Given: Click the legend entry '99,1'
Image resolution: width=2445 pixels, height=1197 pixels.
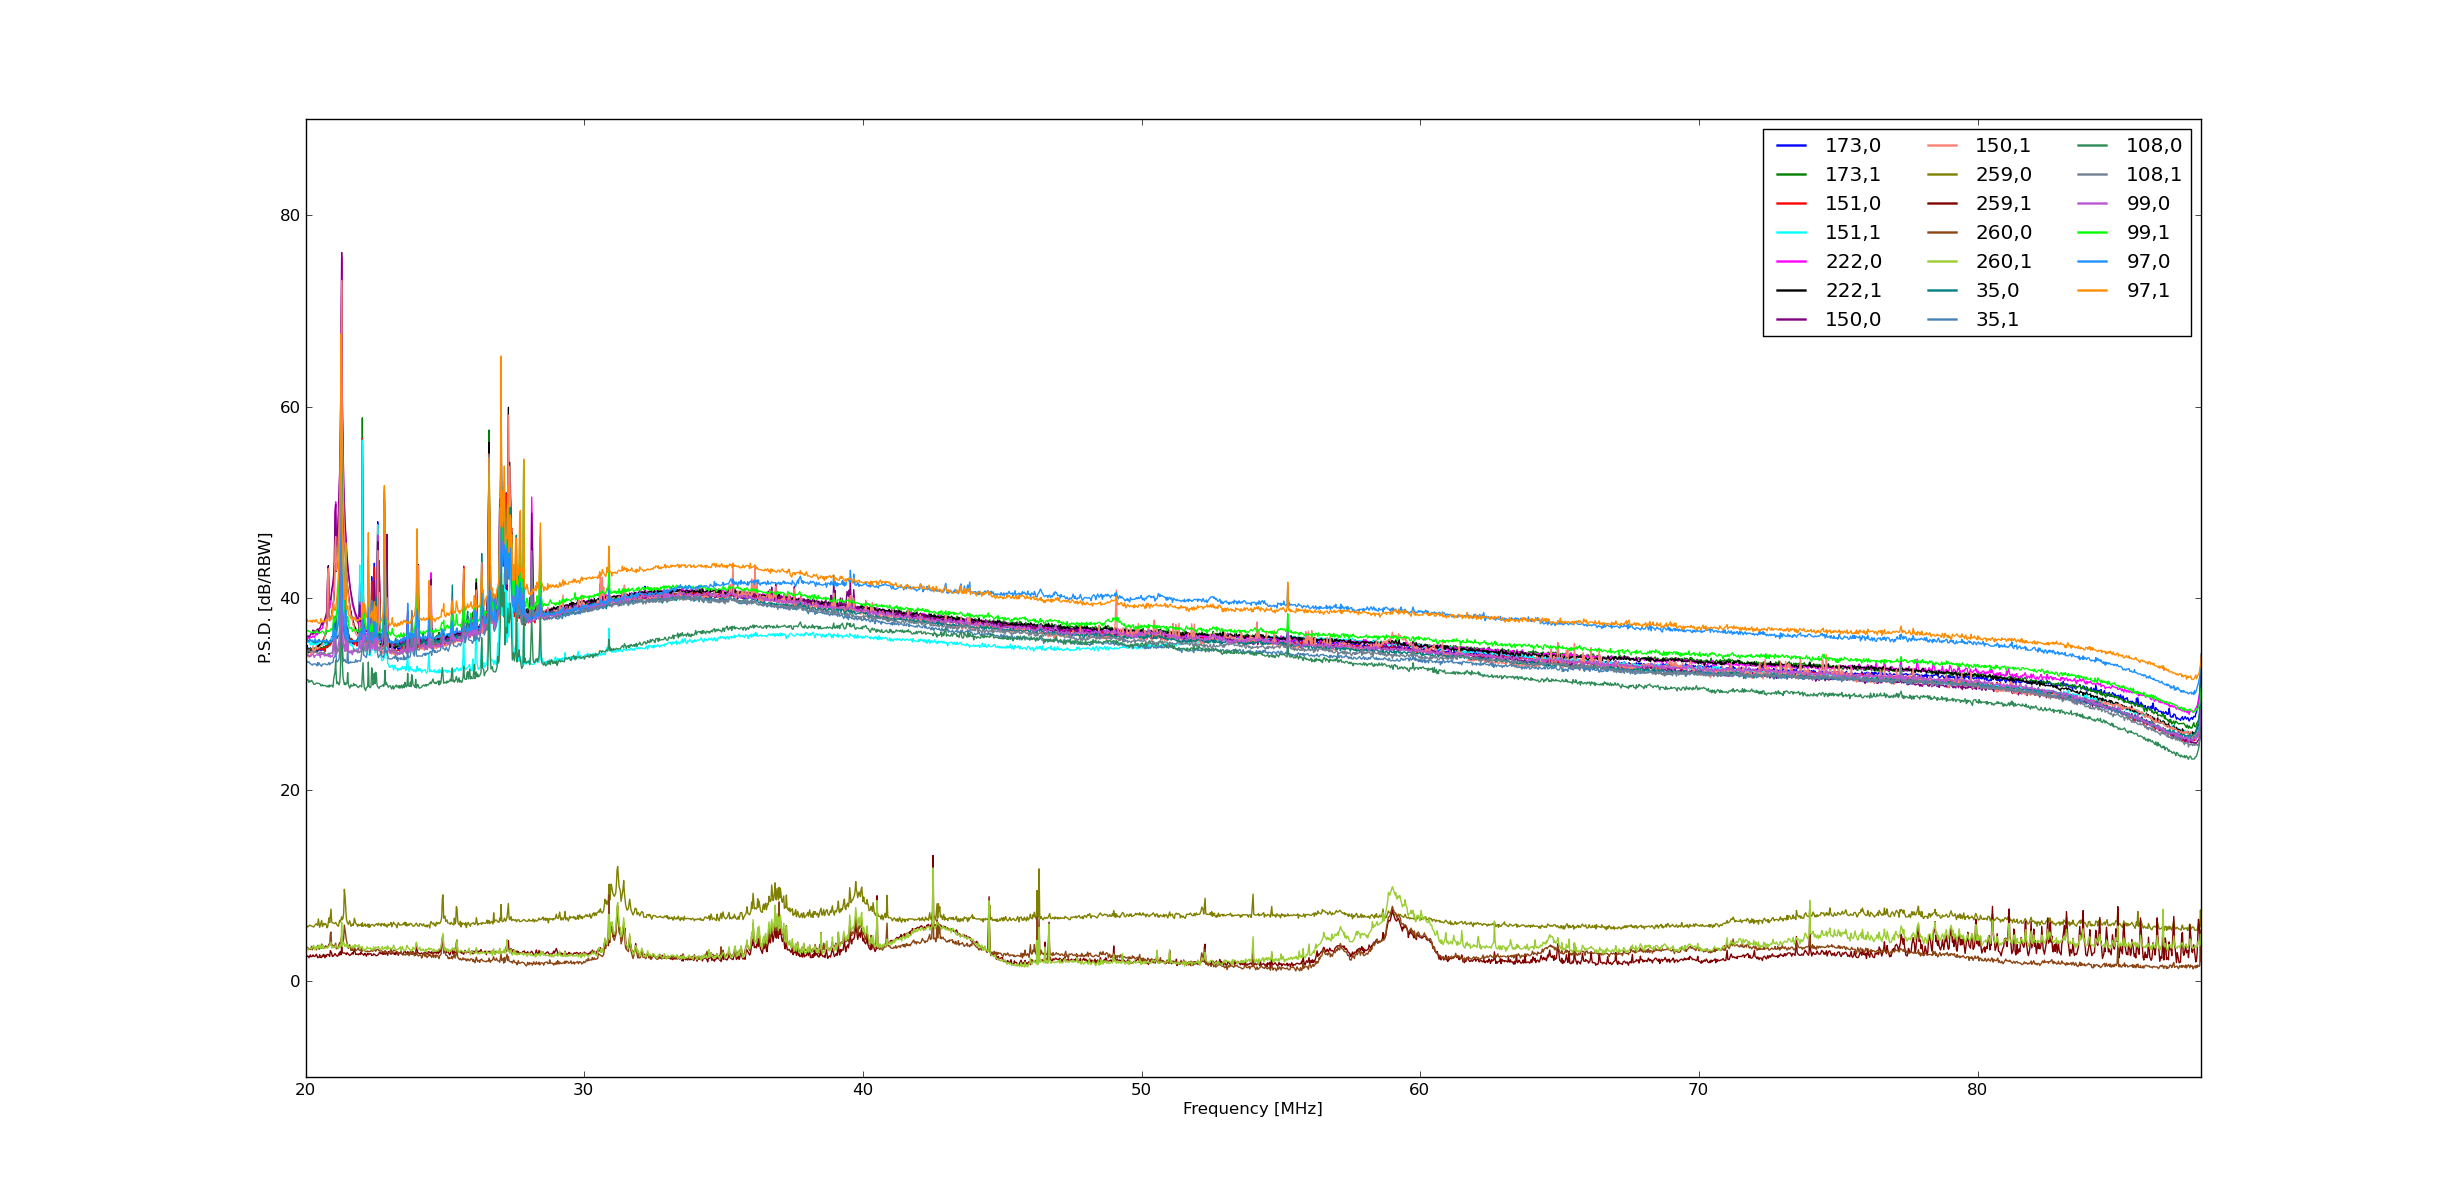Looking at the screenshot, I should 2124,233.
